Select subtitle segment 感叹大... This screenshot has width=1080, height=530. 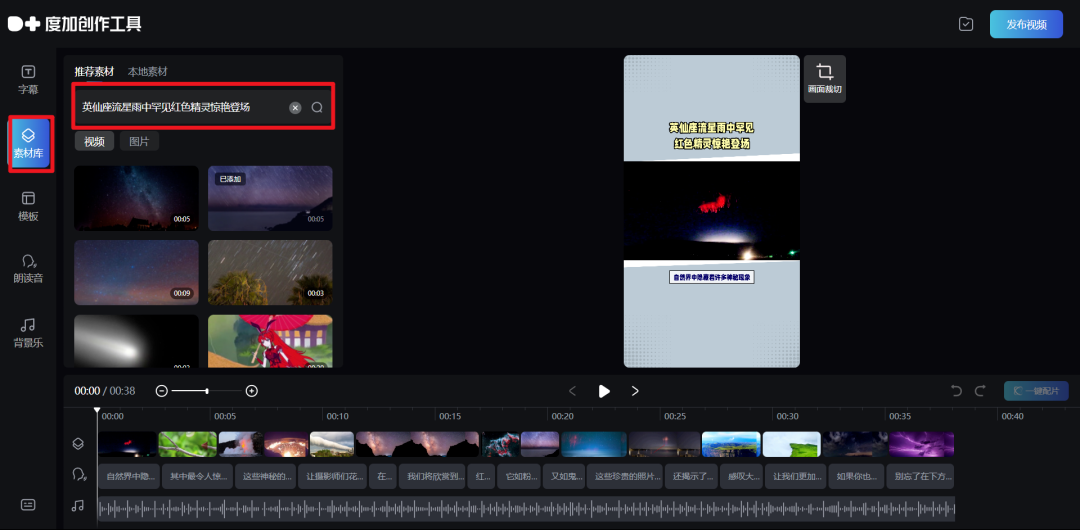(742, 476)
